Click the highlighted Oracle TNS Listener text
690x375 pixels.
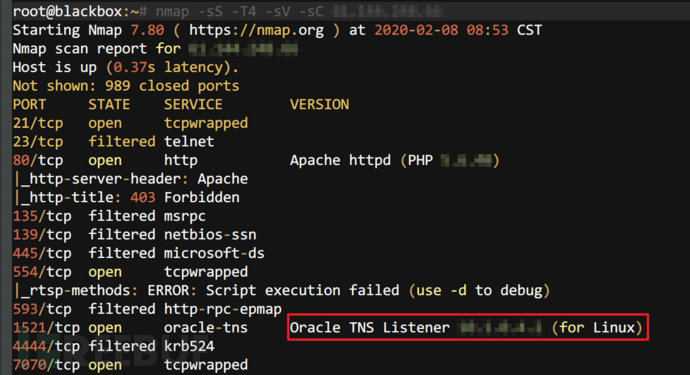pyautogui.click(x=466, y=327)
